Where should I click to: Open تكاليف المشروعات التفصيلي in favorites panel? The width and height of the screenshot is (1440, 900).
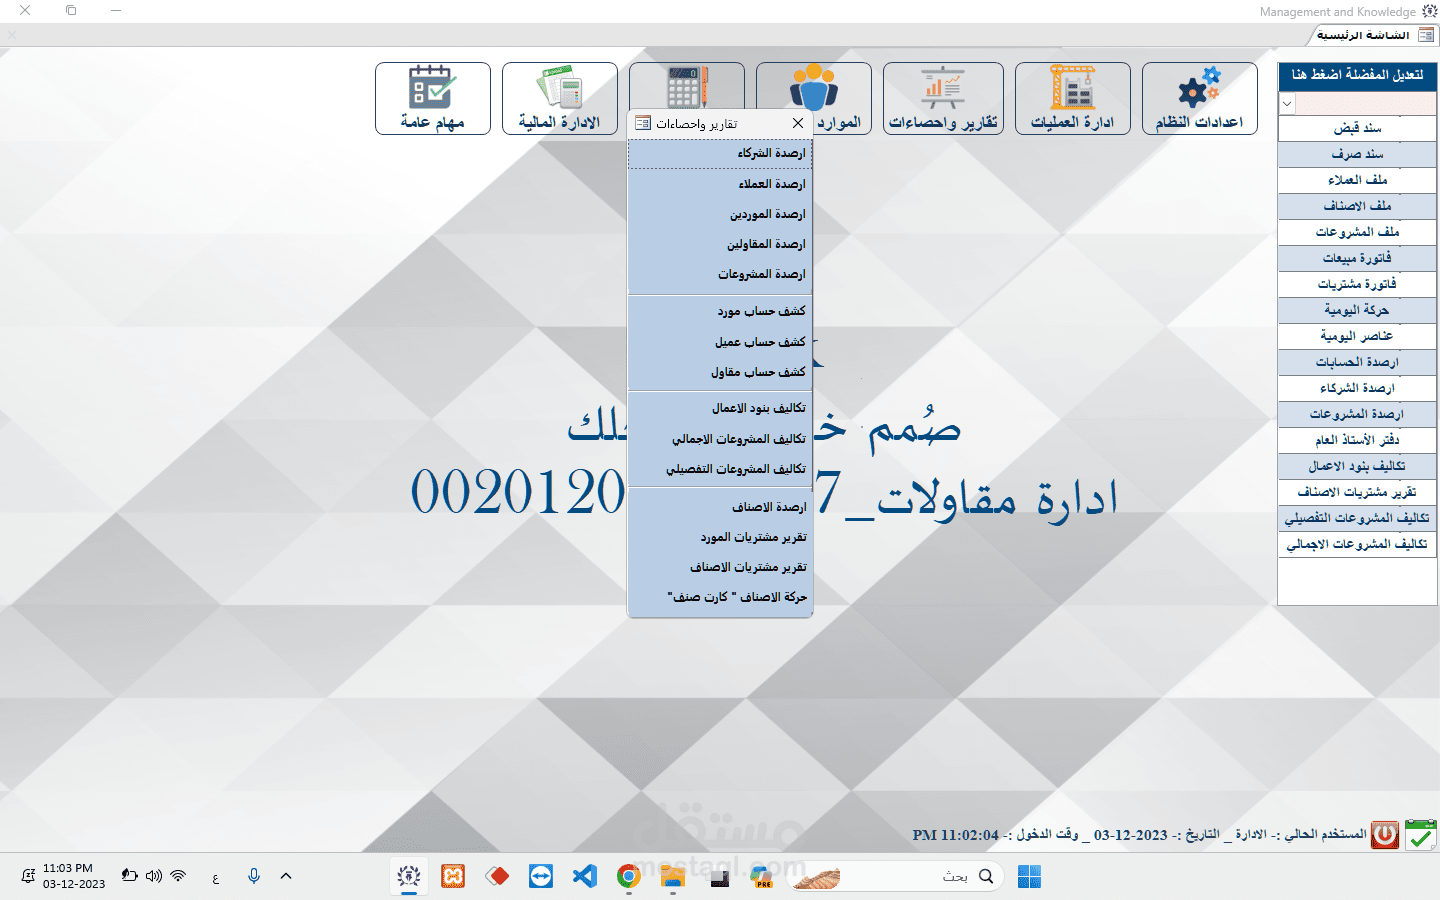pyautogui.click(x=1357, y=518)
